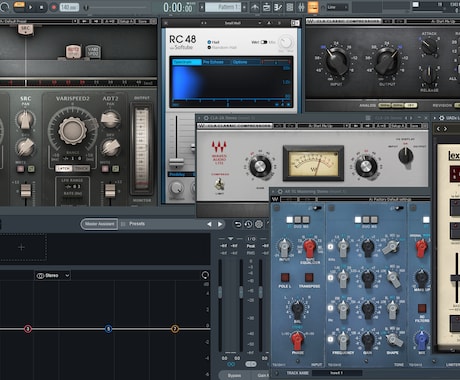Viewport: 460px width, 380px height.
Task: Open the Line snap dropdown
Action: (337, 7)
